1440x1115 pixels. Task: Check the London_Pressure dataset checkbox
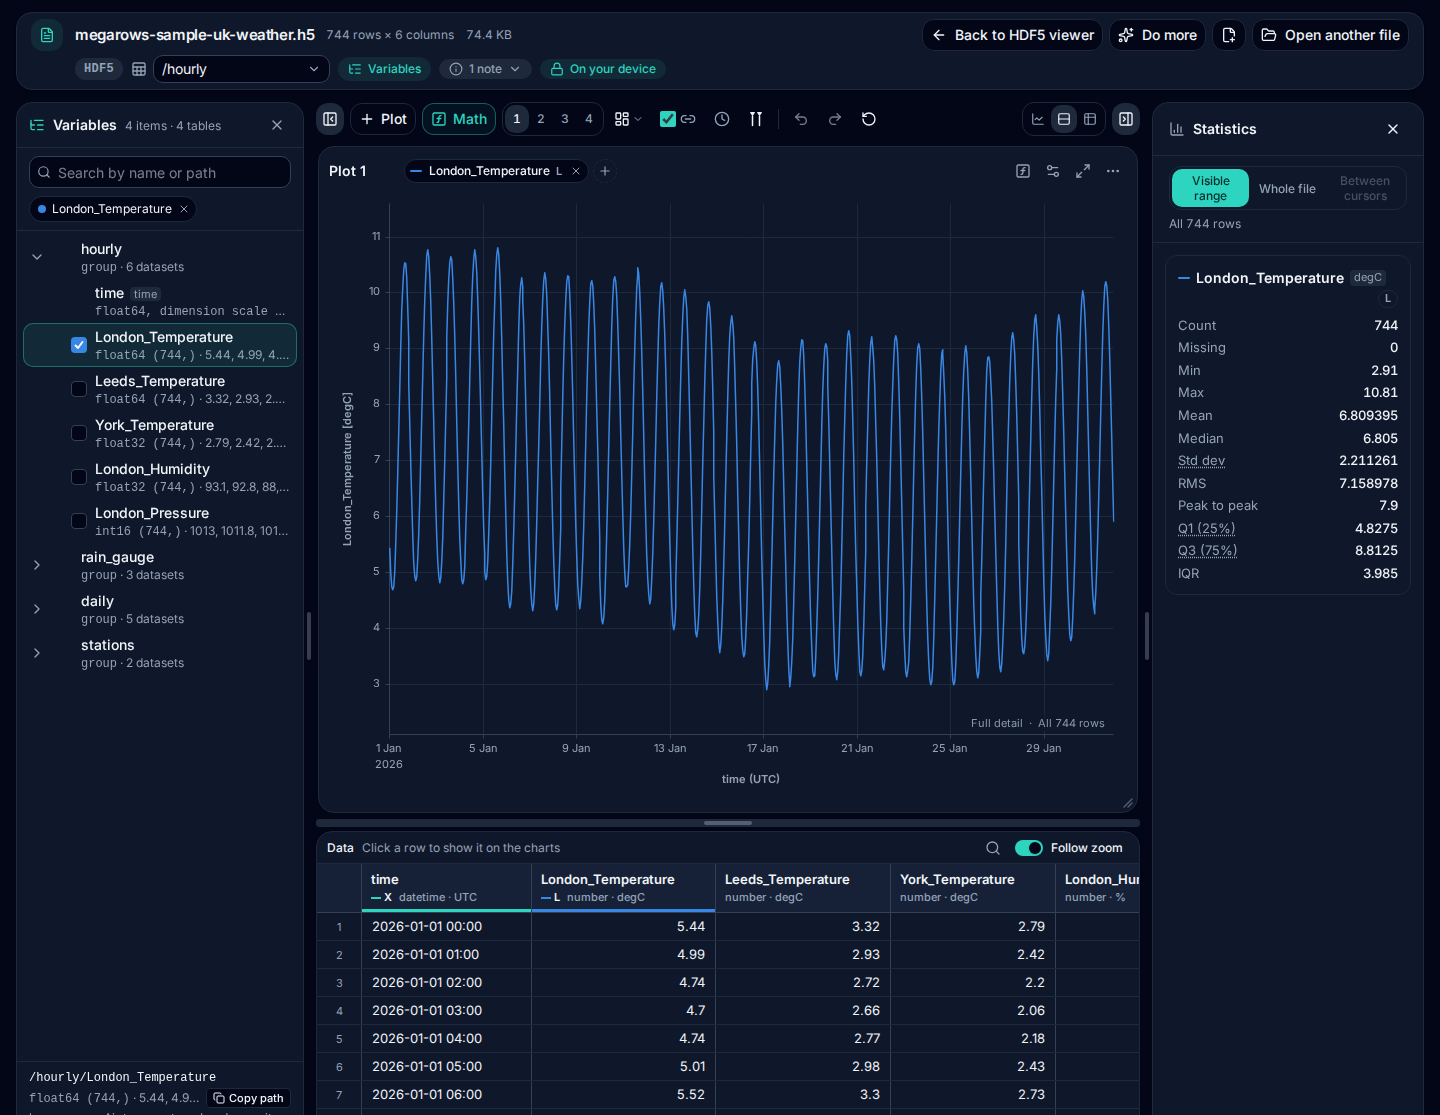pyautogui.click(x=79, y=521)
